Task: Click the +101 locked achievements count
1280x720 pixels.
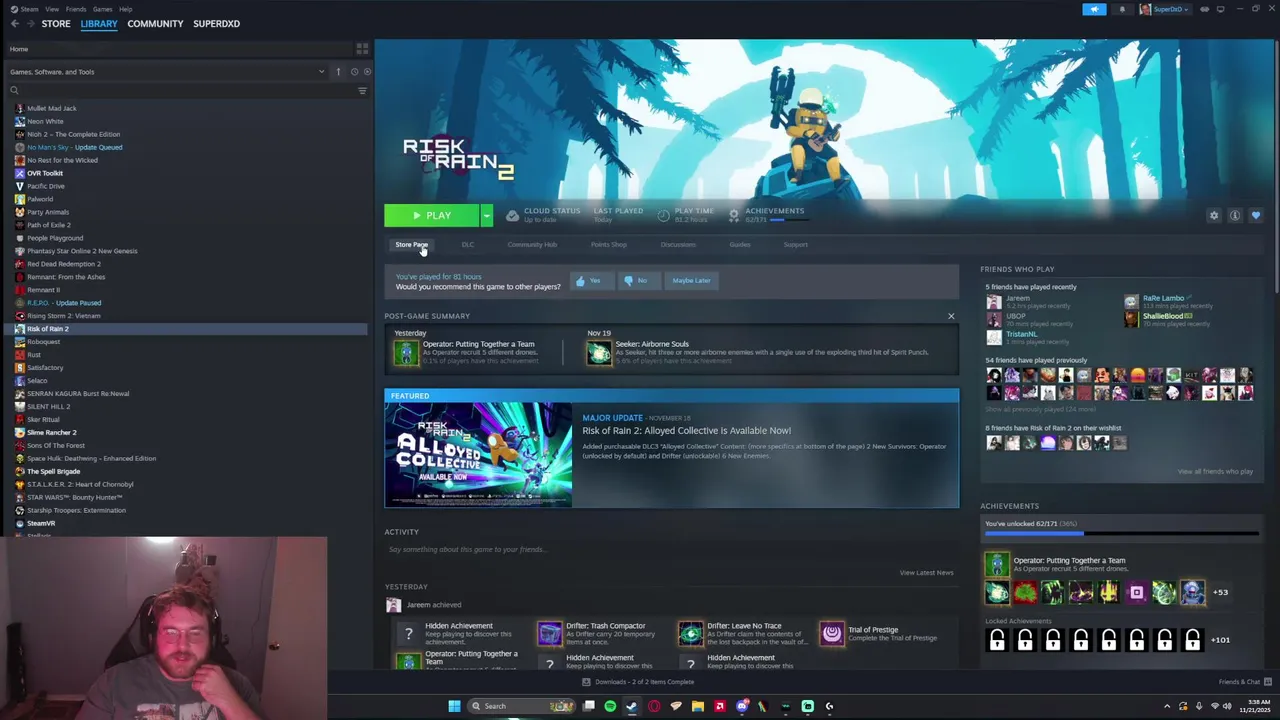Action: [x=1220, y=640]
